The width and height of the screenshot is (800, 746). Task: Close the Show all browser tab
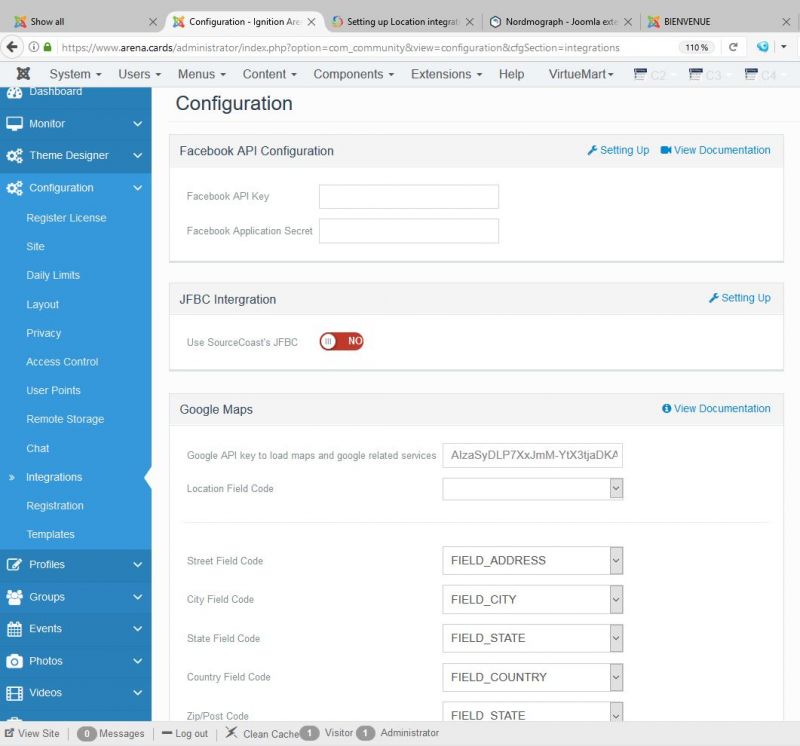point(153,21)
